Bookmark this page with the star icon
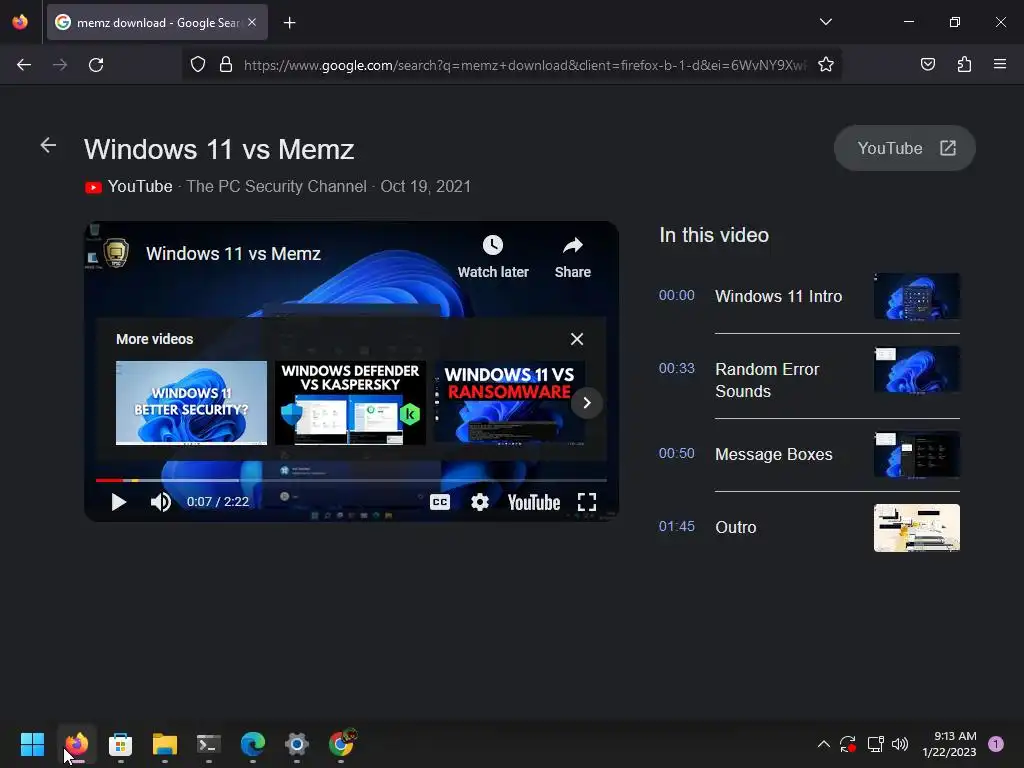The image size is (1024, 768). tap(825, 65)
